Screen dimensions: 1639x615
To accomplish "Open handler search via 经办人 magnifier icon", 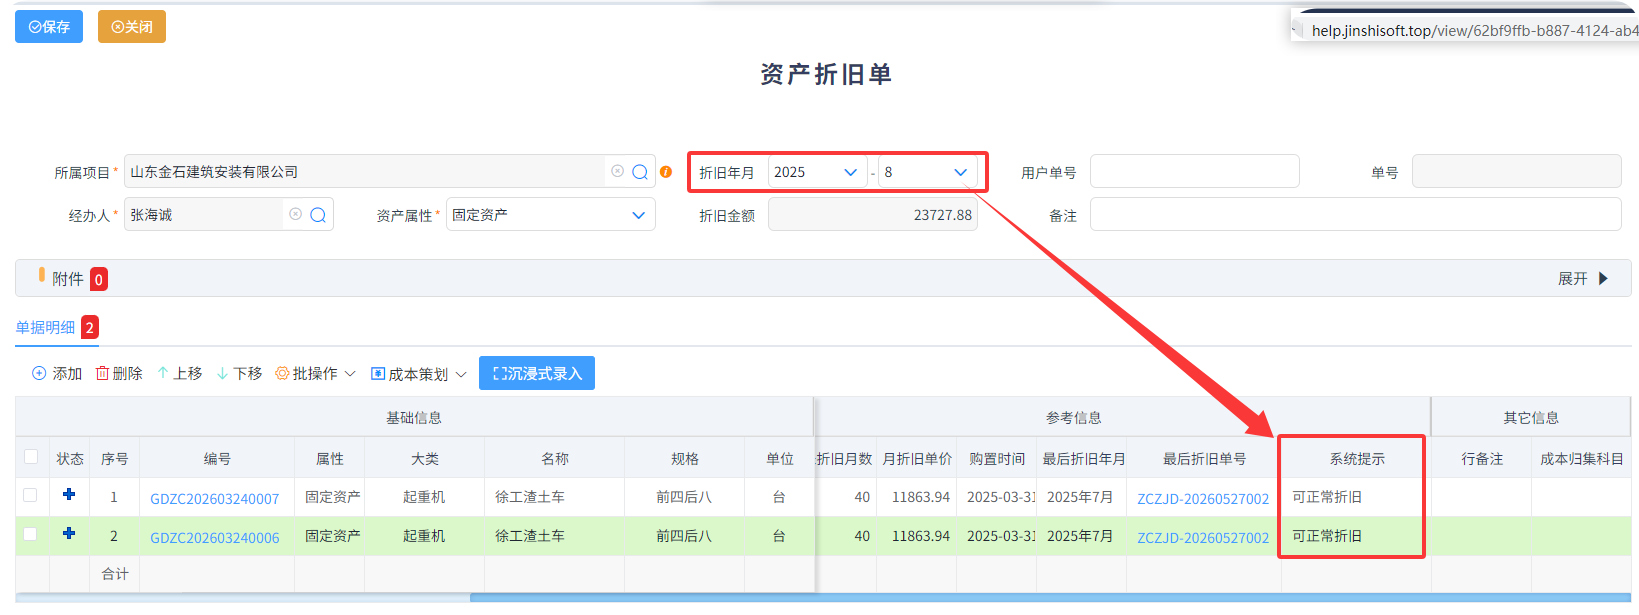I will tap(318, 215).
